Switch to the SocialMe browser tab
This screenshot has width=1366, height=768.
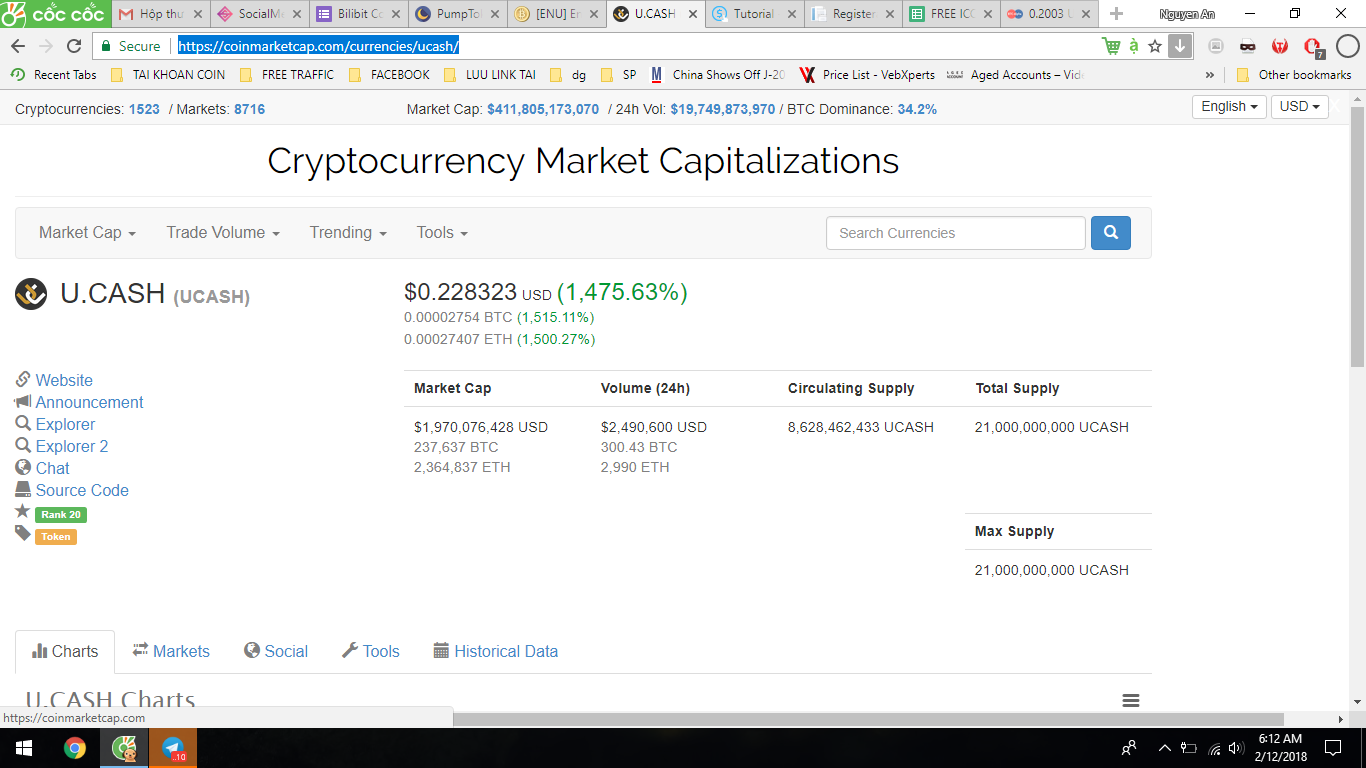[259, 14]
